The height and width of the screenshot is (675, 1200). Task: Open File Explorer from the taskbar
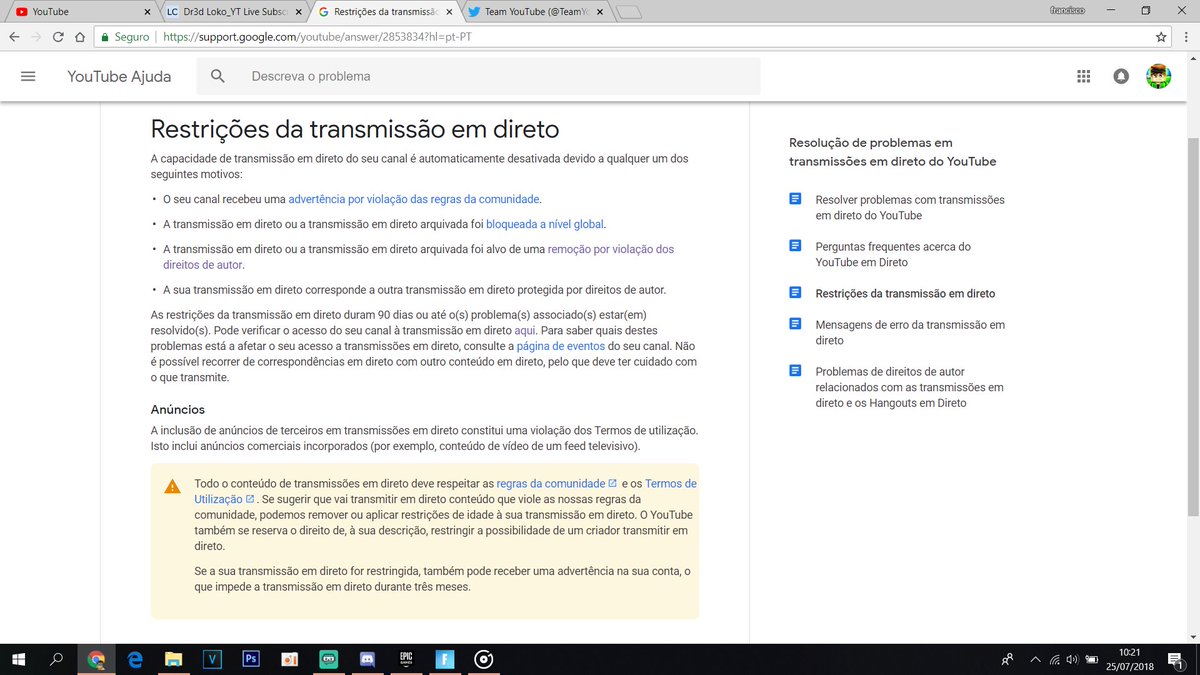pyautogui.click(x=173, y=659)
